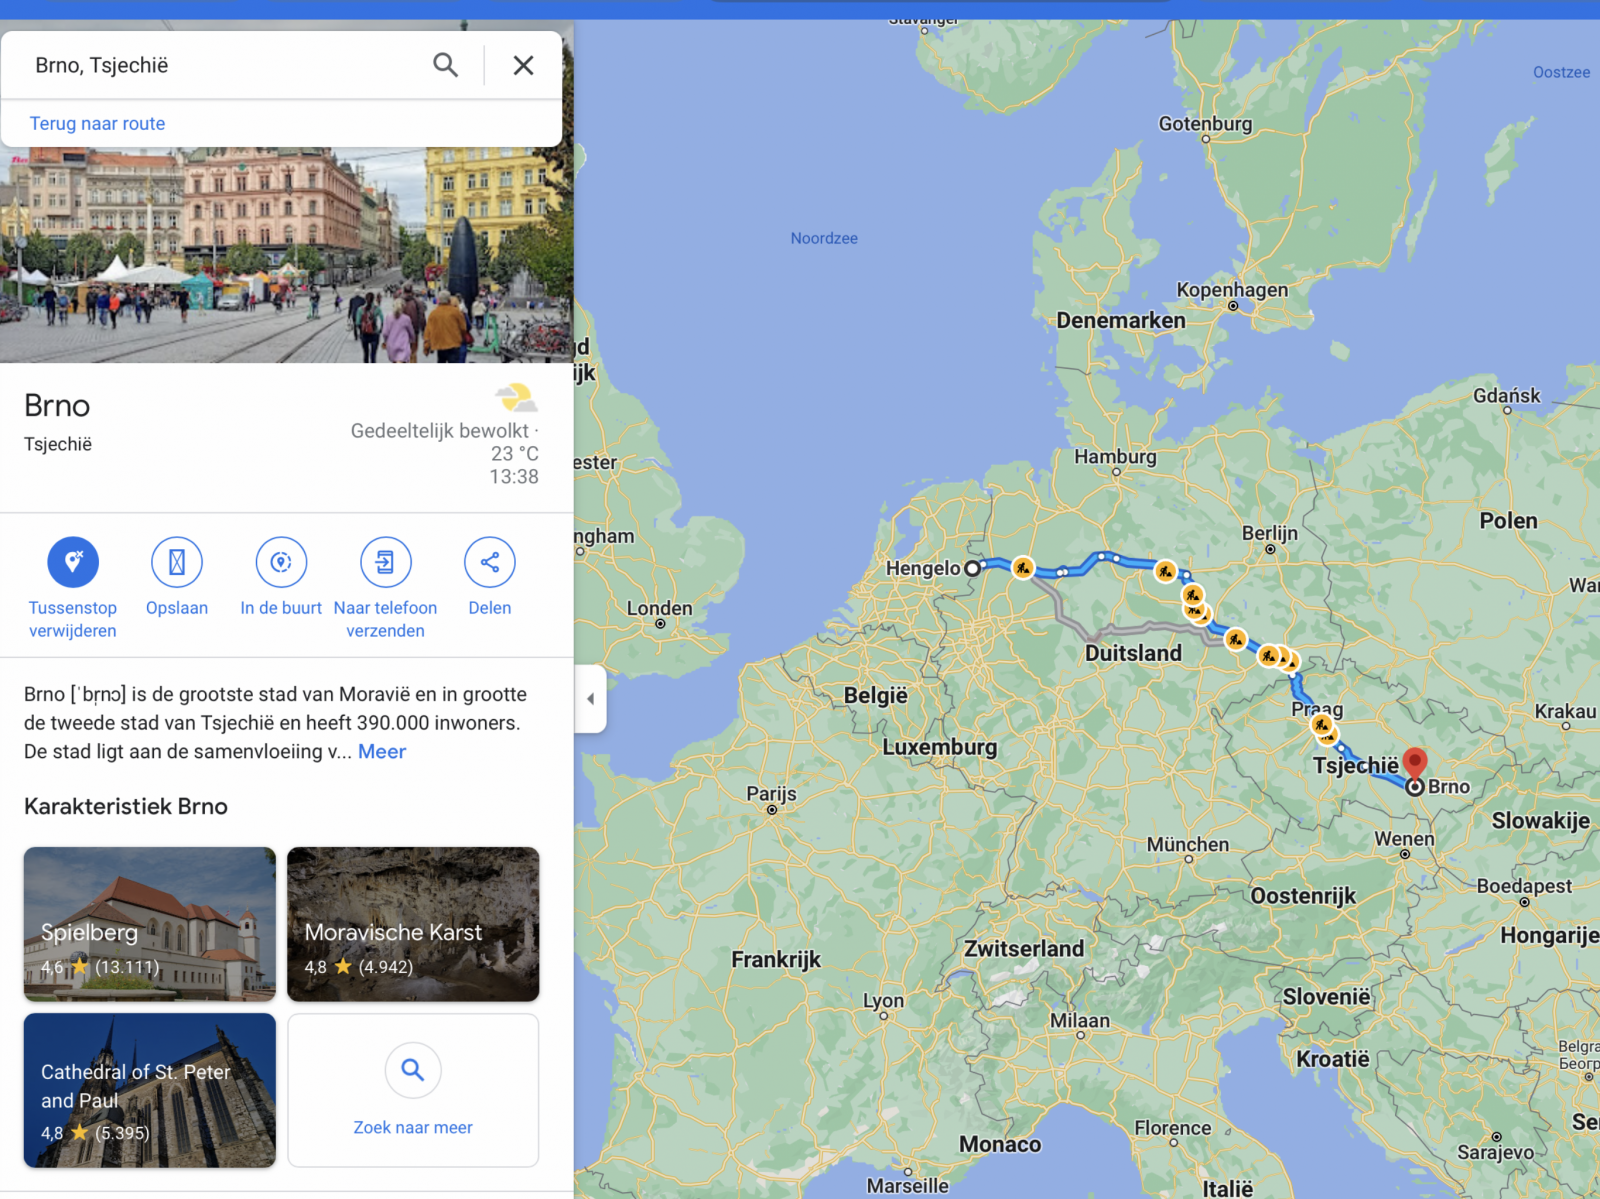The image size is (1600, 1199).
Task: Click the Wenen label on map
Action: (x=1404, y=839)
